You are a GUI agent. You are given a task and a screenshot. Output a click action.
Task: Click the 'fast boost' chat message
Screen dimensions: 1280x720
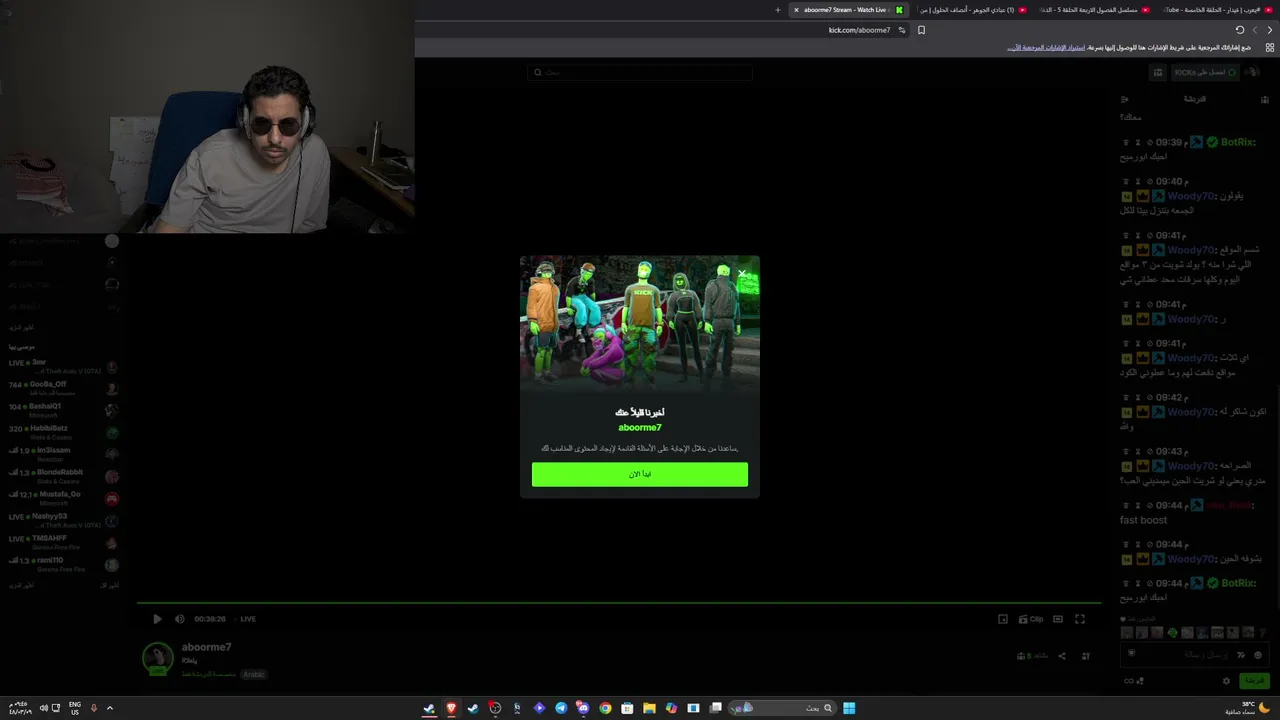[1143, 520]
